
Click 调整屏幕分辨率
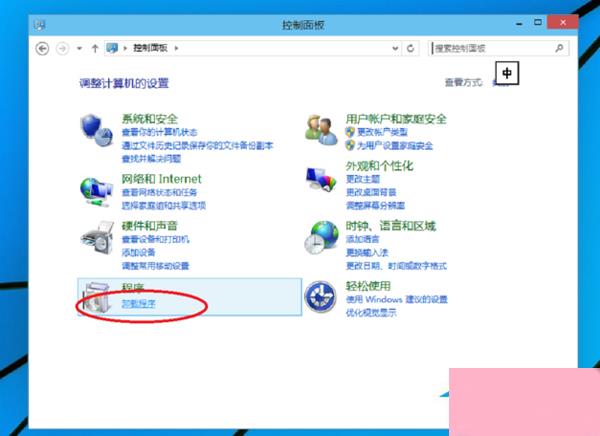(375, 206)
